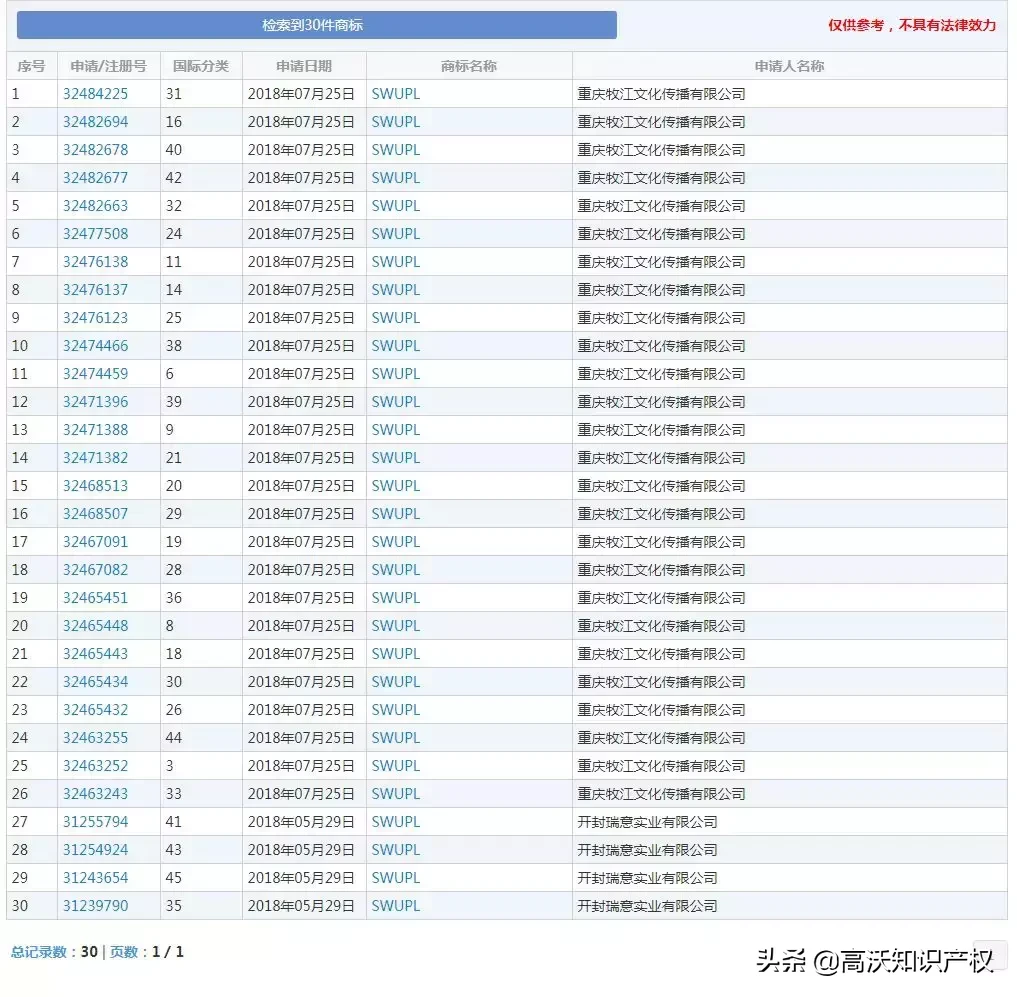Image resolution: width=1017 pixels, height=997 pixels.
Task: Open SWUPL trademark filed on 2018年05月29日
Action: [x=395, y=821]
